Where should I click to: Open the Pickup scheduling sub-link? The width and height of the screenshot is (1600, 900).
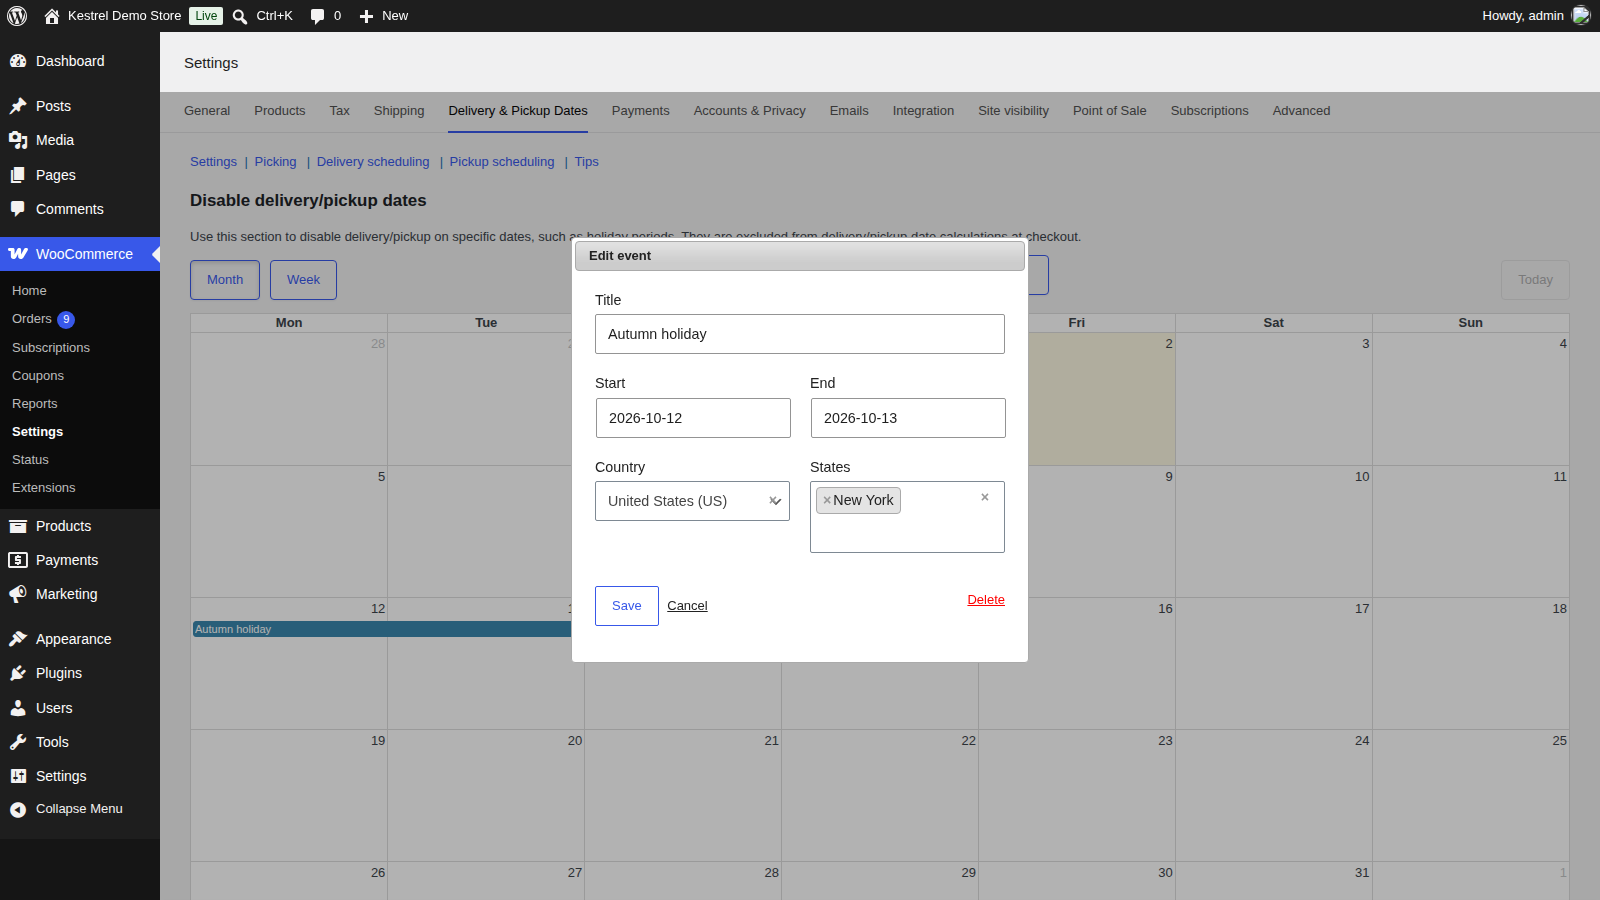click(502, 162)
